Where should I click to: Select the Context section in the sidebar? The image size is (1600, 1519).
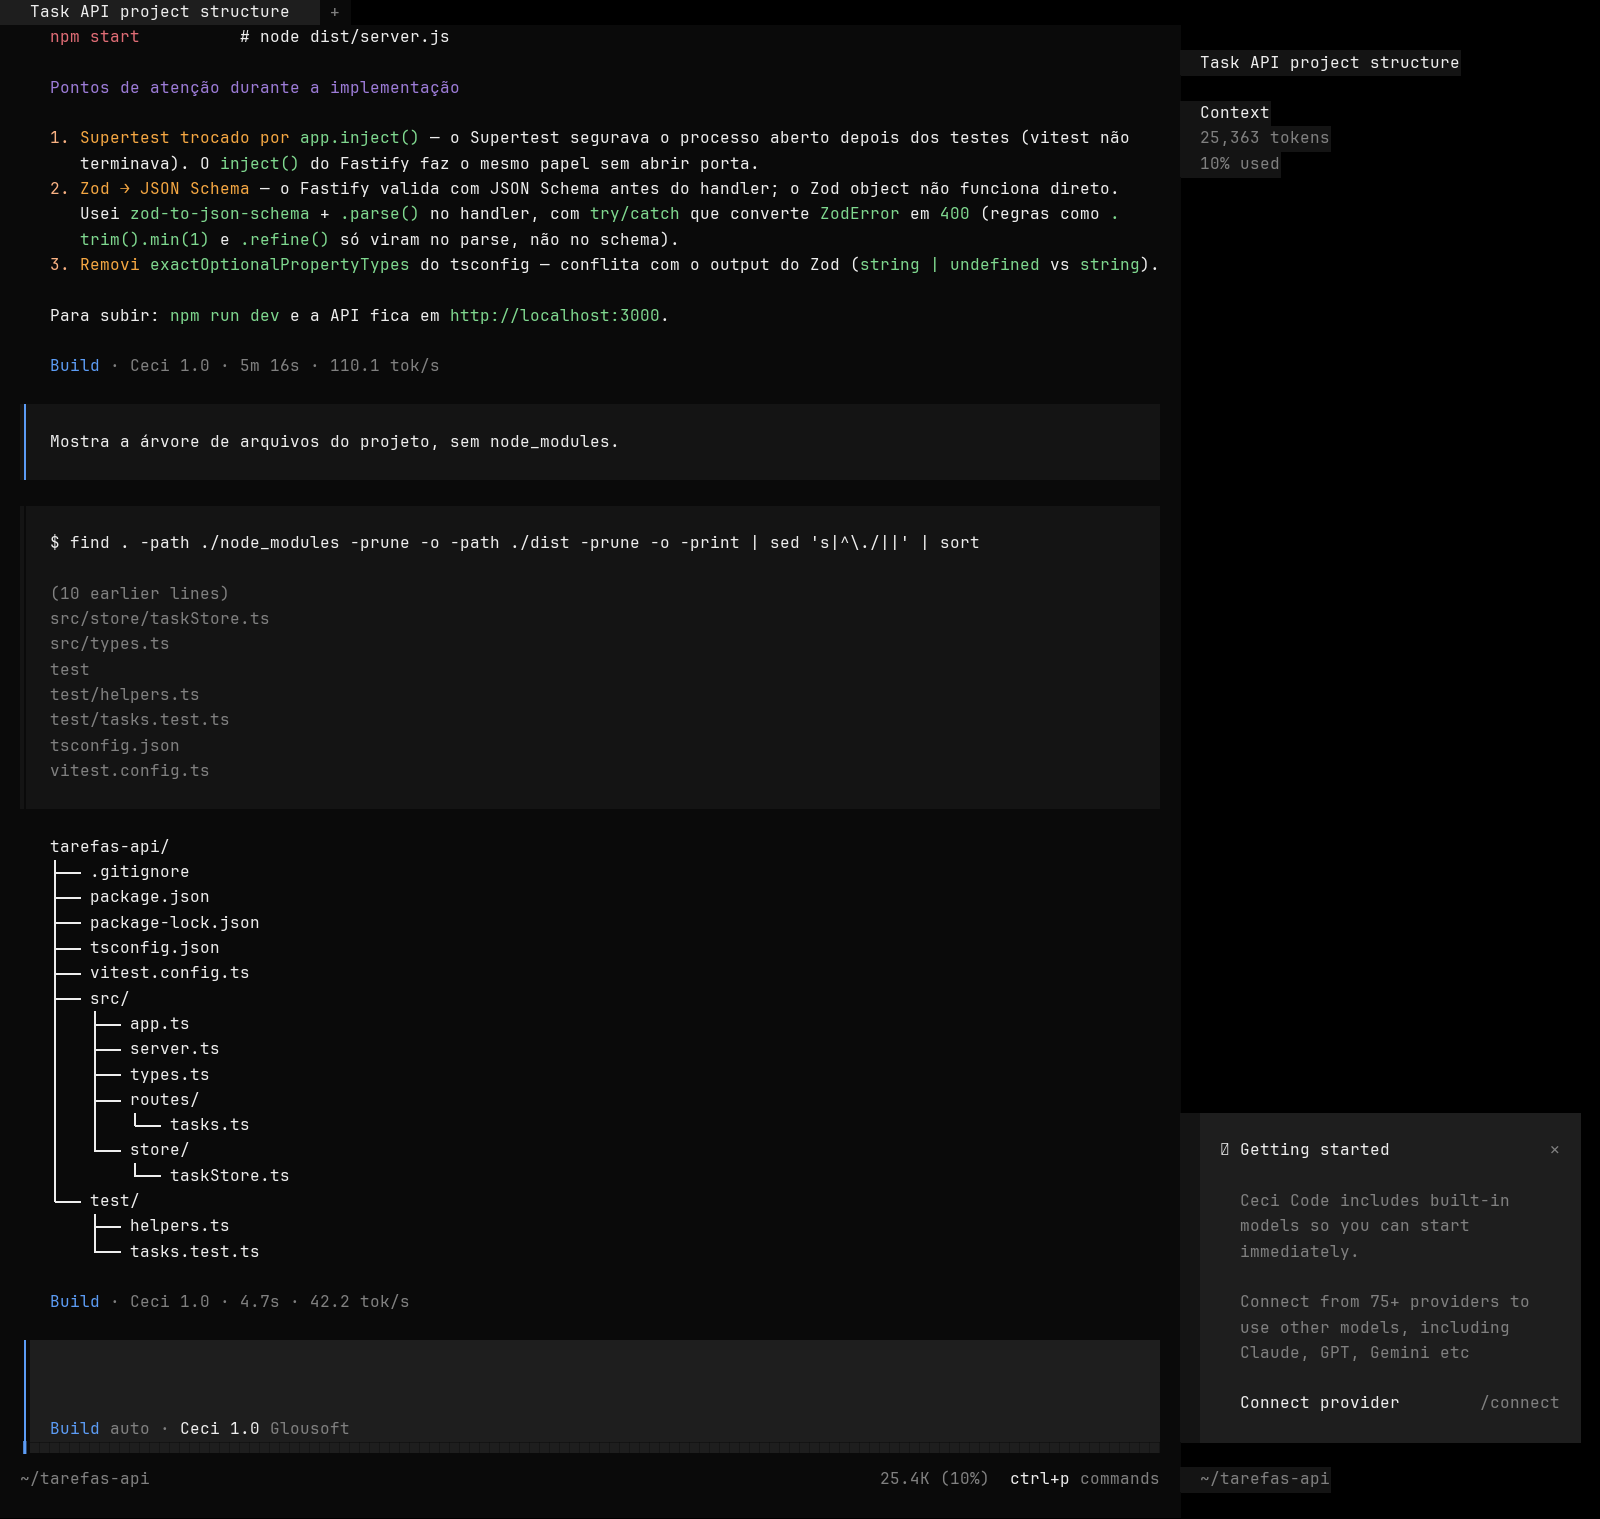[x=1234, y=113]
